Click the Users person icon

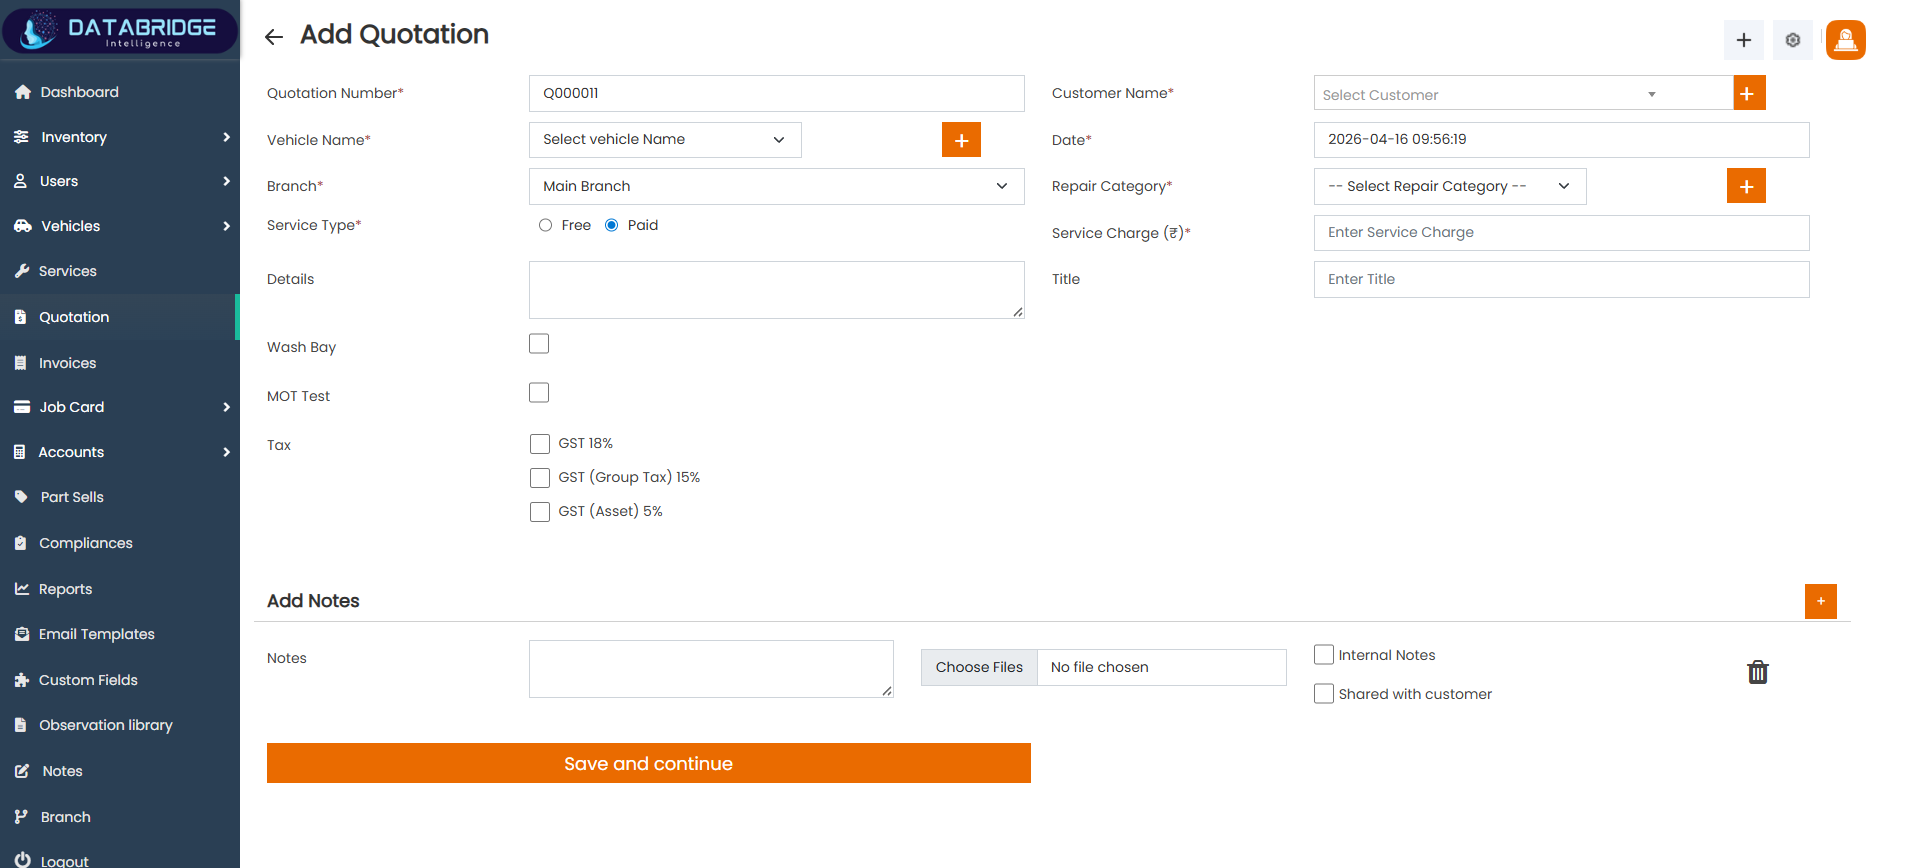tap(20, 181)
